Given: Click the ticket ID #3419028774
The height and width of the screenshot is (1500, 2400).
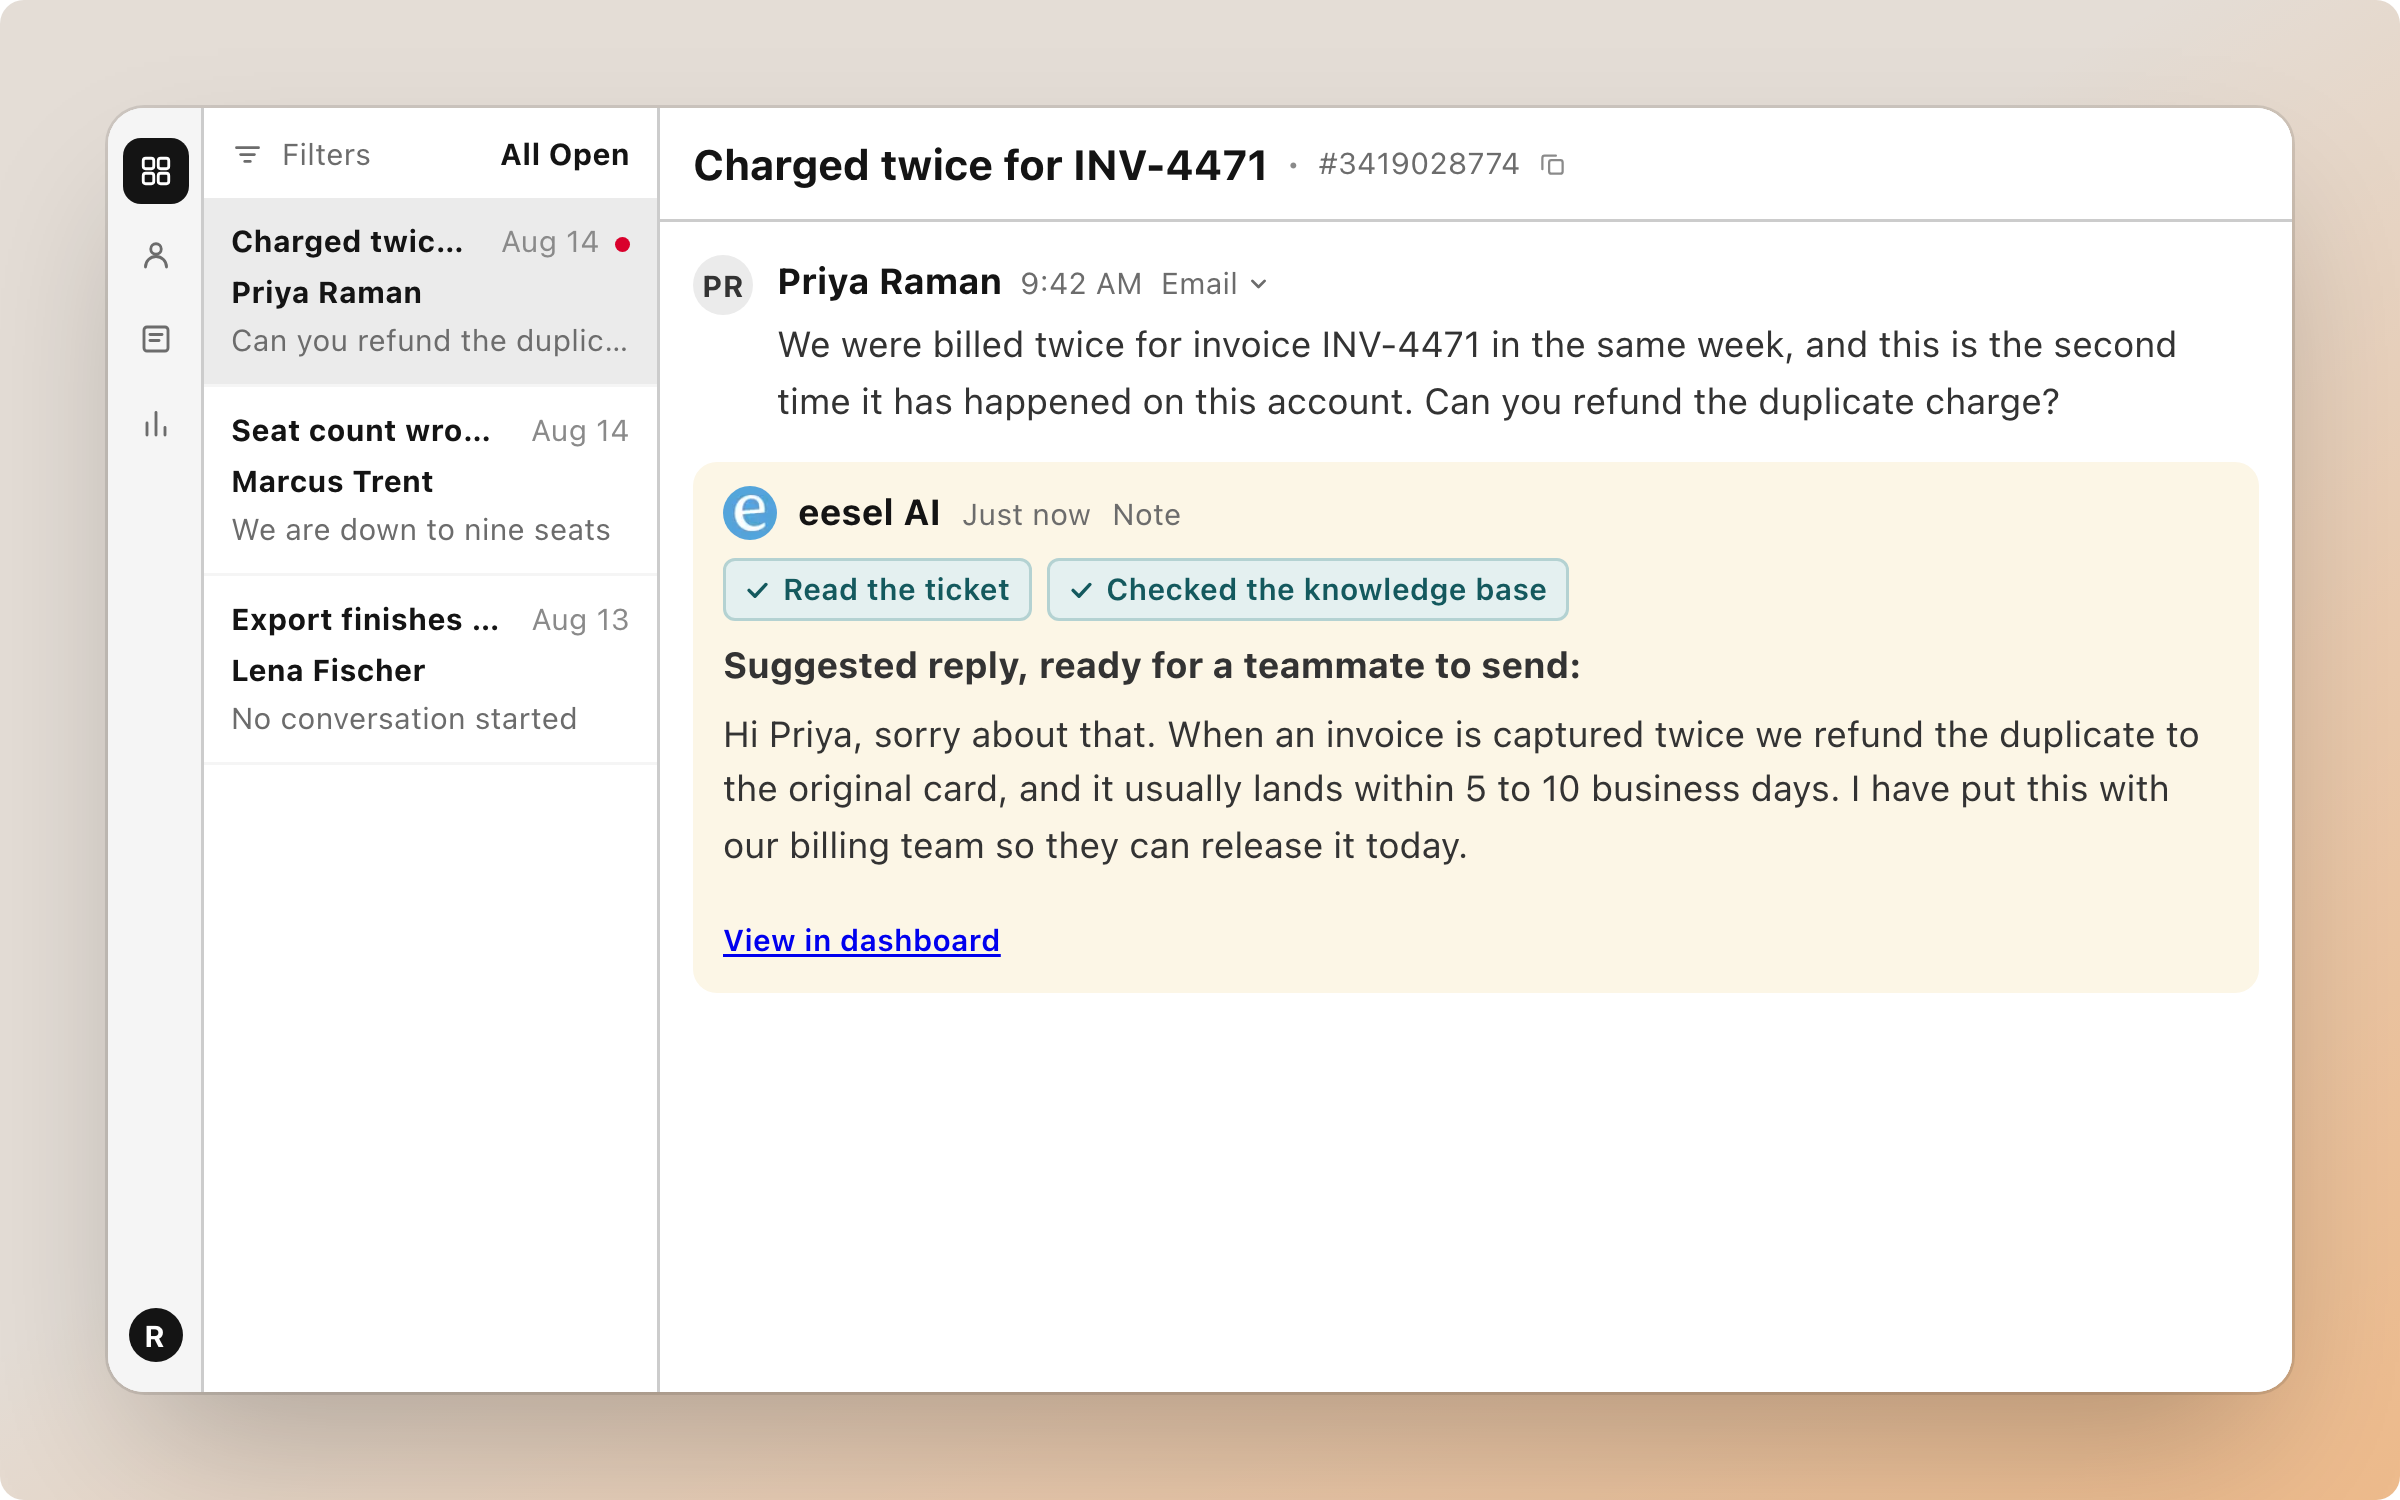Looking at the screenshot, I should (x=1418, y=164).
